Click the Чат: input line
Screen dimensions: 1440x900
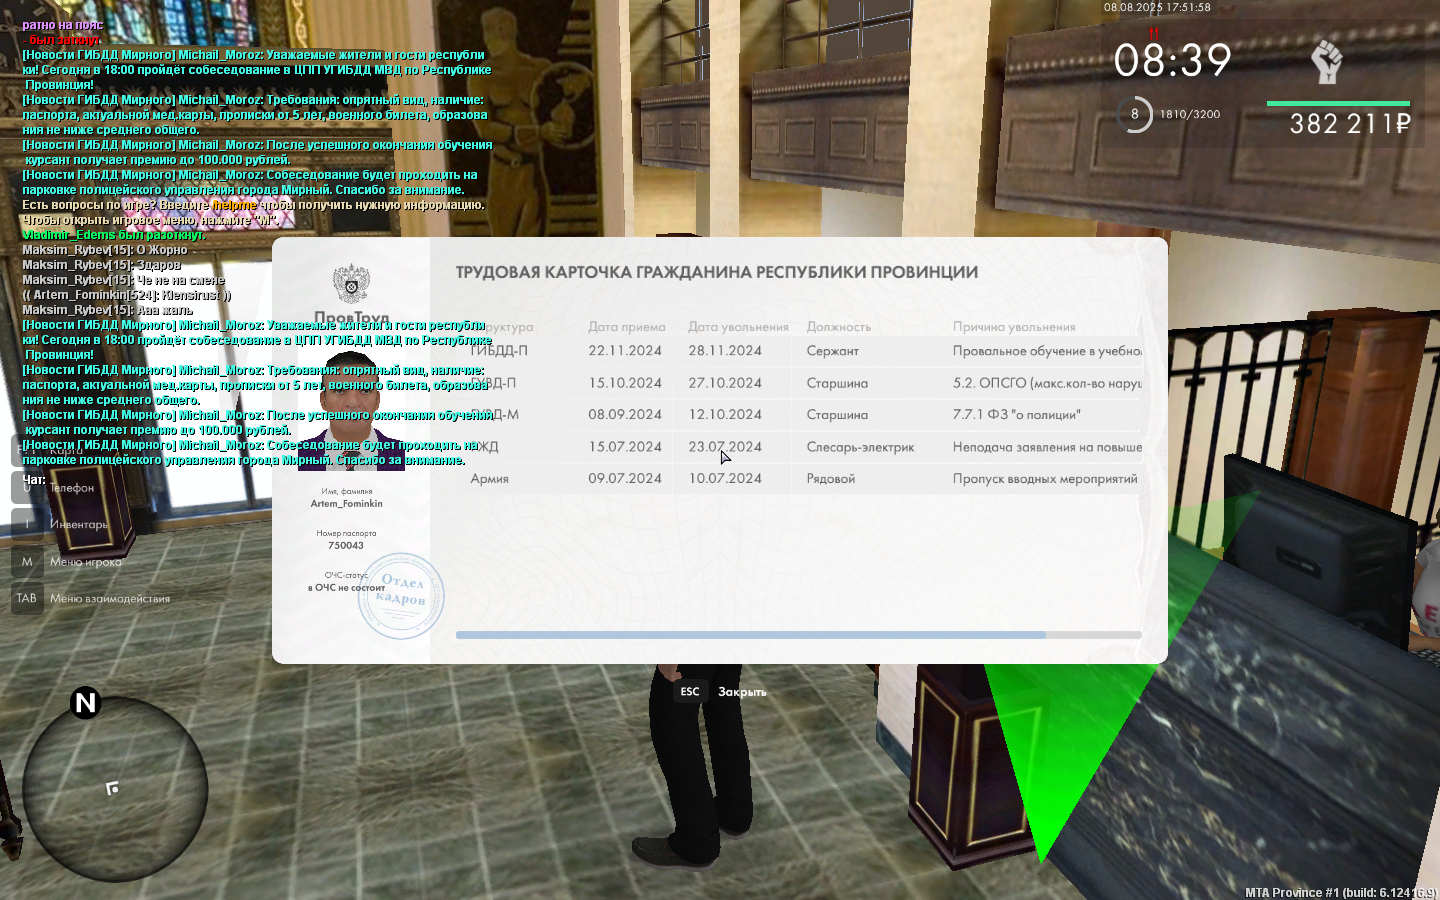(x=34, y=480)
